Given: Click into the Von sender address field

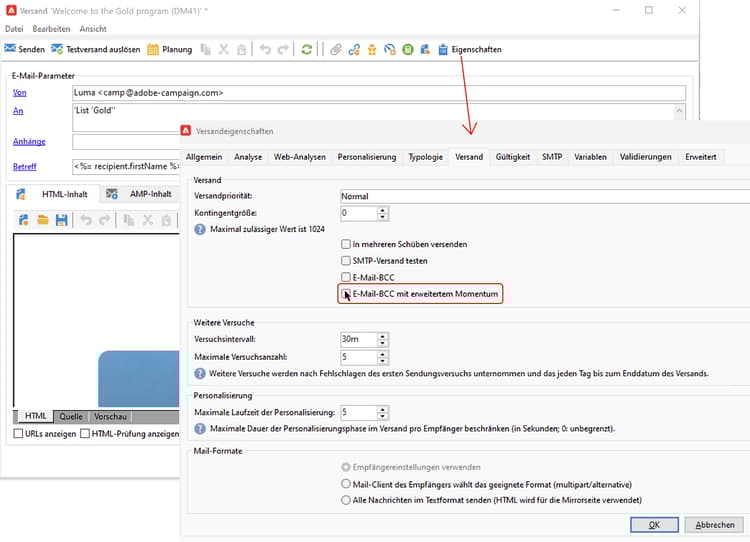Looking at the screenshot, I should click(379, 93).
